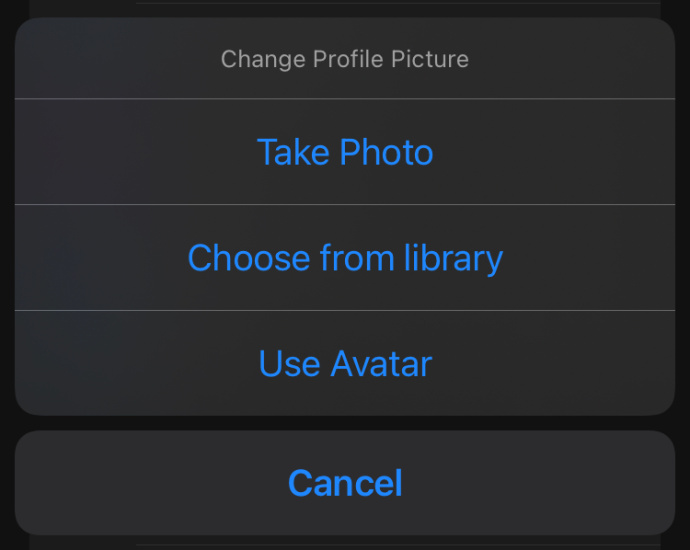Click the Change Profile Picture title

tap(345, 59)
